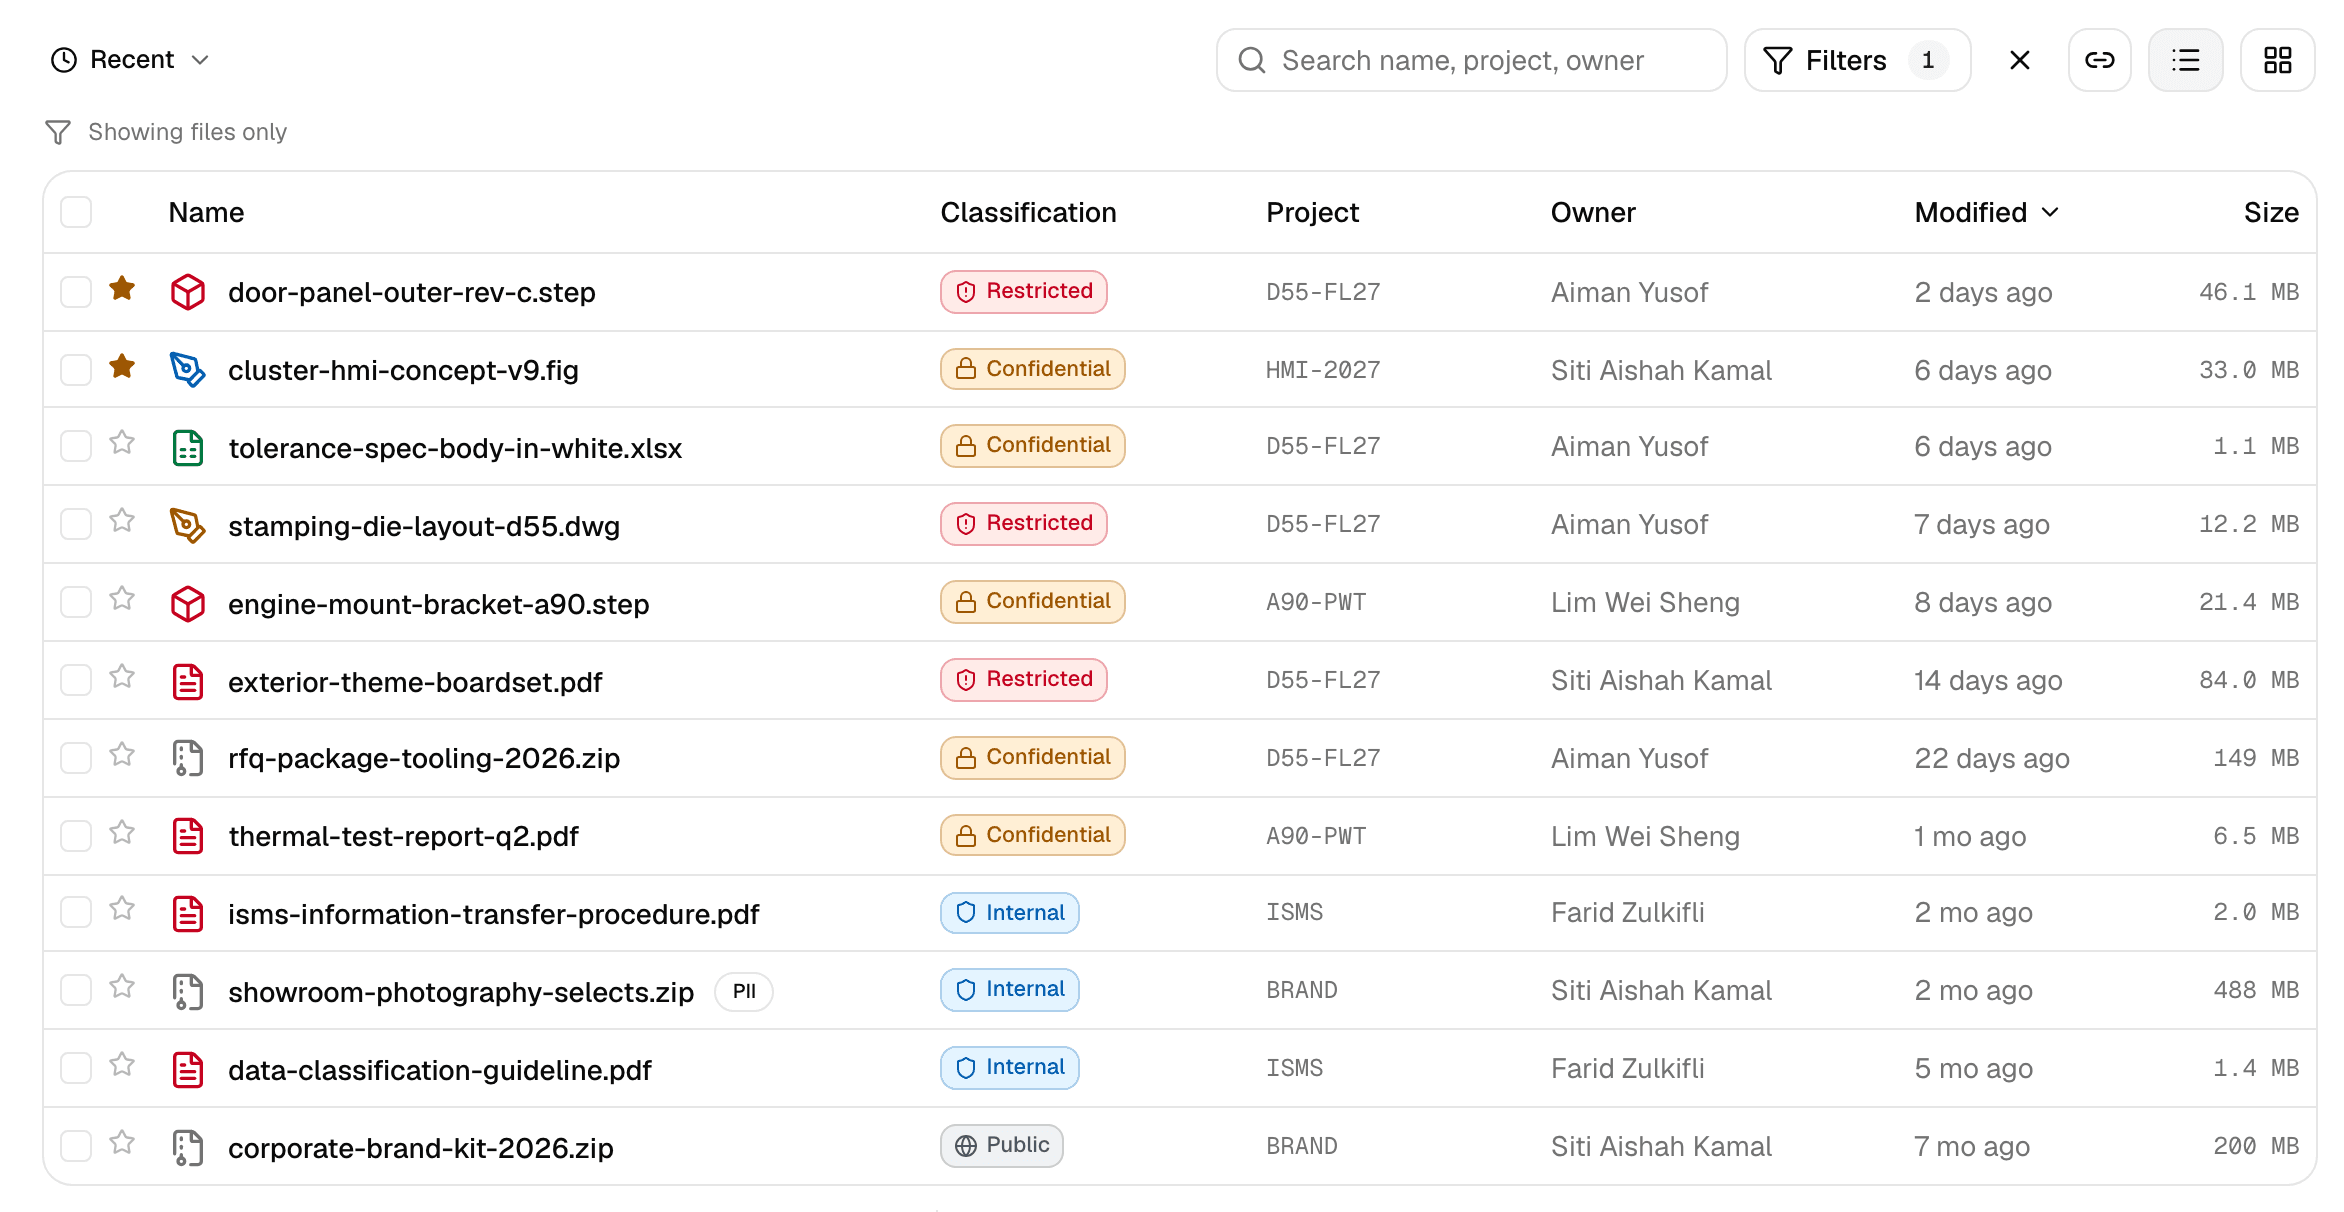Open thermal-test-report-q2.pdf file name

[403, 836]
